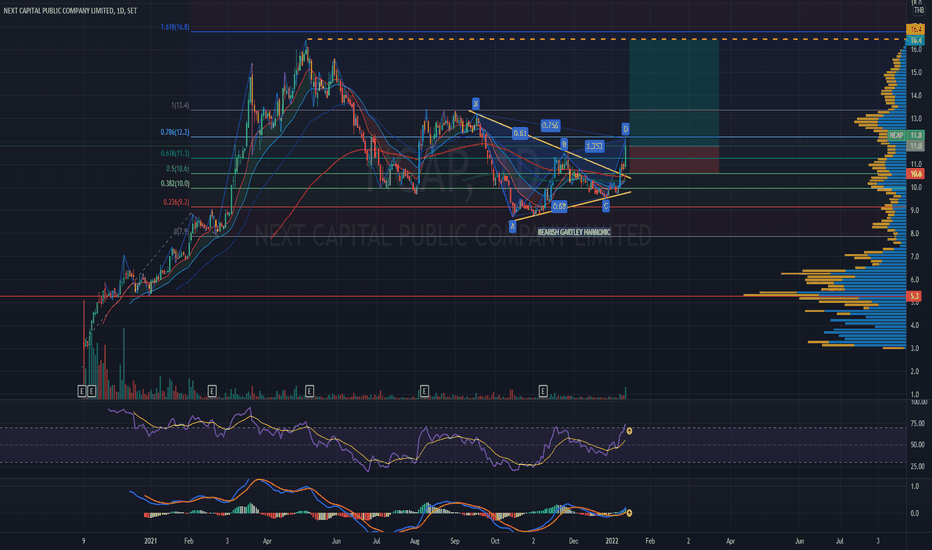Click the orange 16.4 price label
Image resolution: width=932 pixels, height=550 pixels.
pos(916,29)
